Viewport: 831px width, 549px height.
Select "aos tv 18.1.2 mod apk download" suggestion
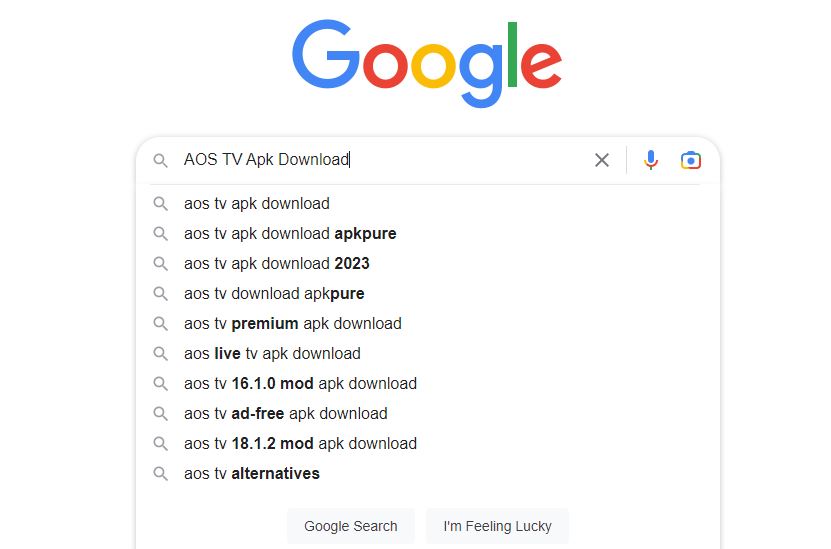point(300,444)
